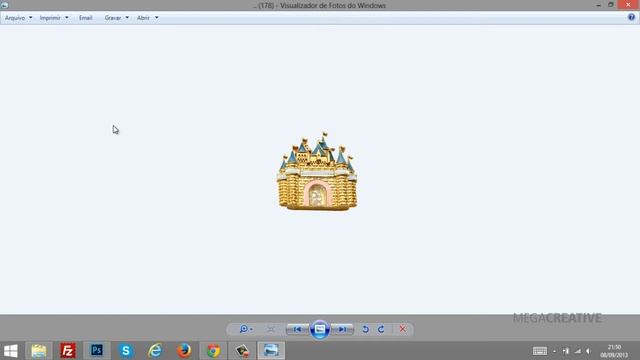
Task: Open the Windows Start button
Action: pyautogui.click(x=11, y=351)
